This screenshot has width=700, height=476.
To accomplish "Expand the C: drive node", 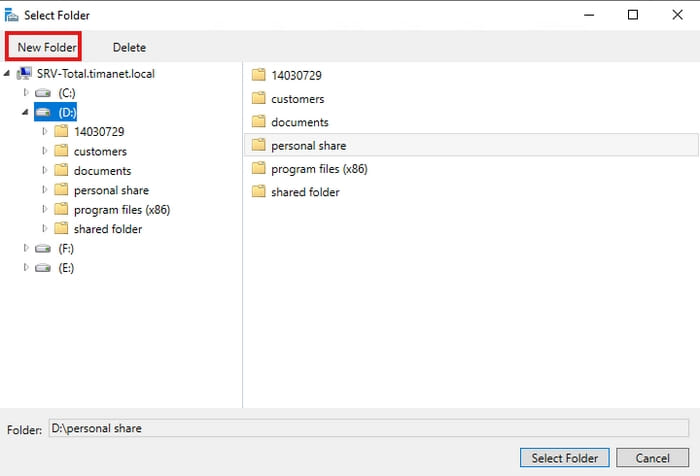I will click(26, 92).
